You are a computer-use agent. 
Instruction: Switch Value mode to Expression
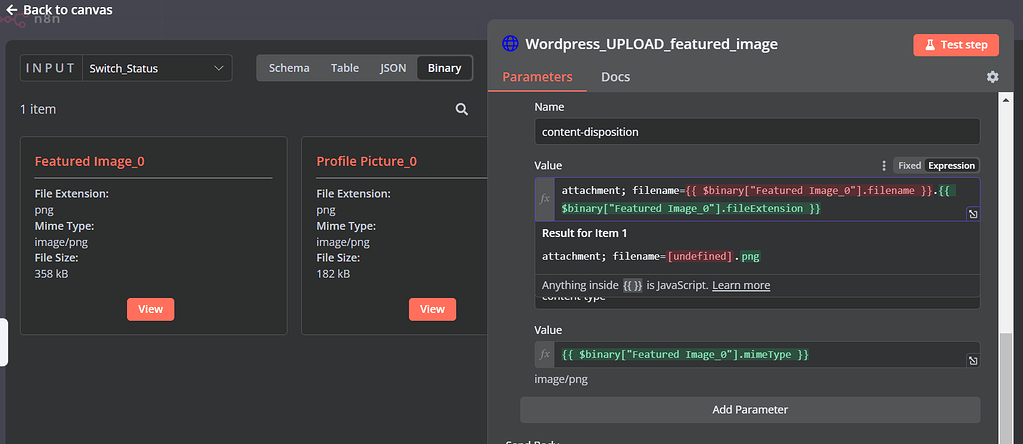point(951,166)
